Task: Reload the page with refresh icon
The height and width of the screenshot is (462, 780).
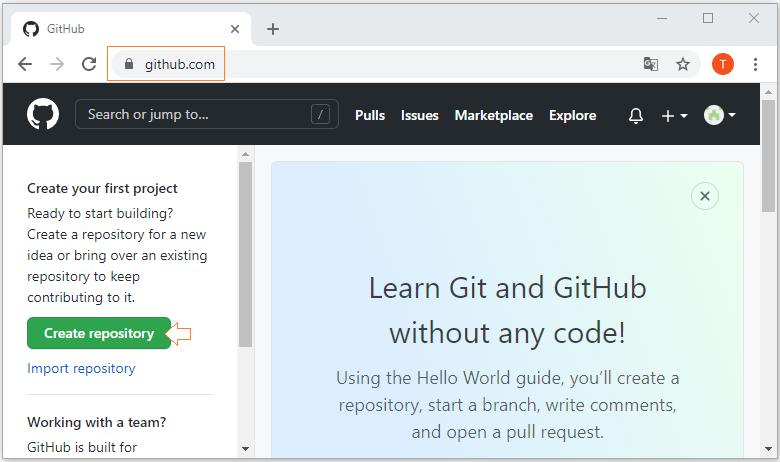Action: click(89, 64)
